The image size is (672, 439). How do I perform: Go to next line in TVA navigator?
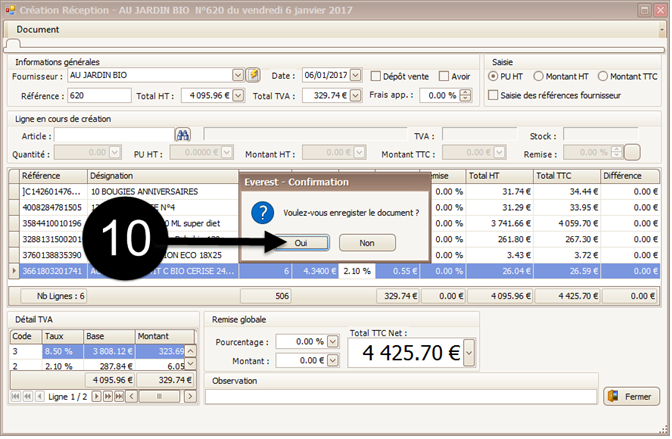pos(96,397)
